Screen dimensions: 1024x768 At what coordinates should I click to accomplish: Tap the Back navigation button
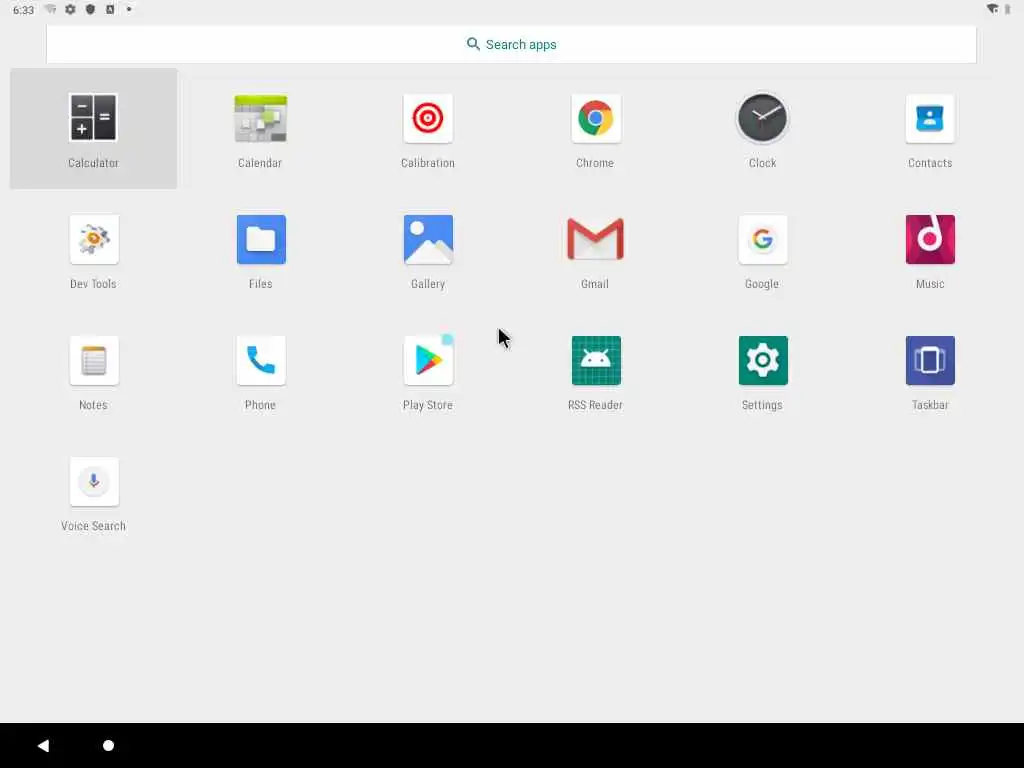(x=43, y=745)
